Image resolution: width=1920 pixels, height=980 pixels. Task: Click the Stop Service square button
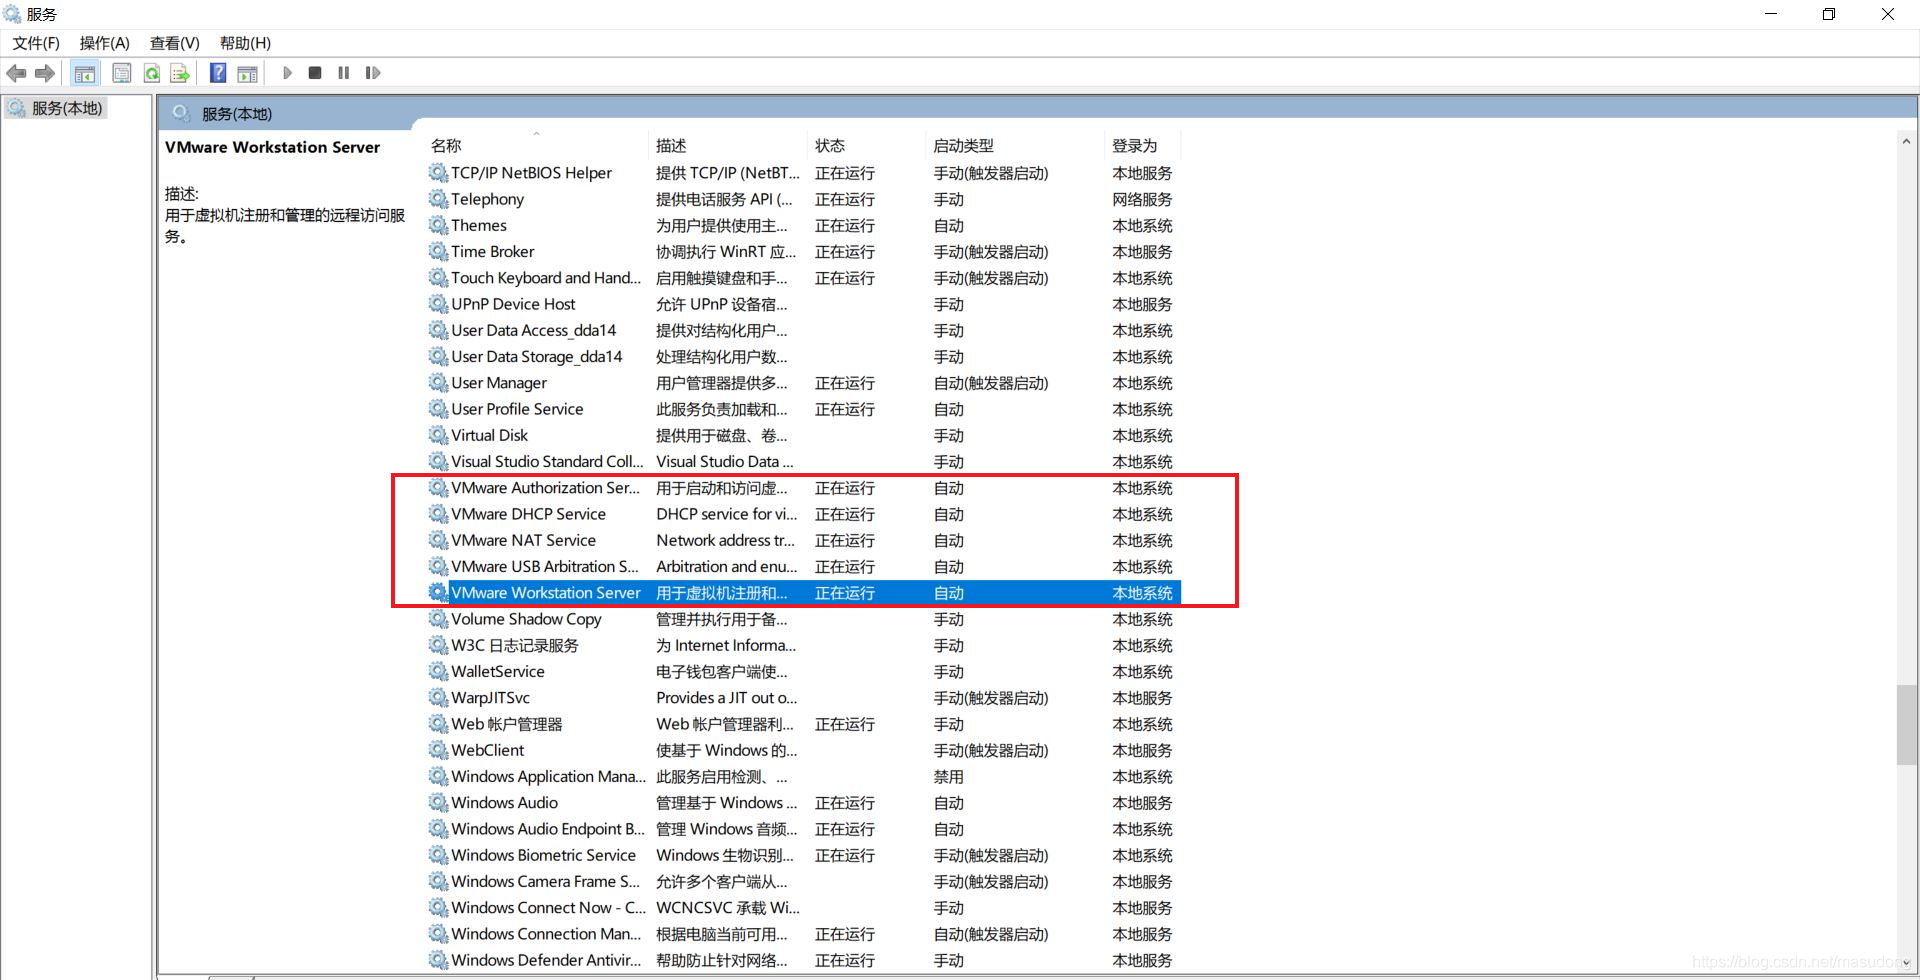315,73
